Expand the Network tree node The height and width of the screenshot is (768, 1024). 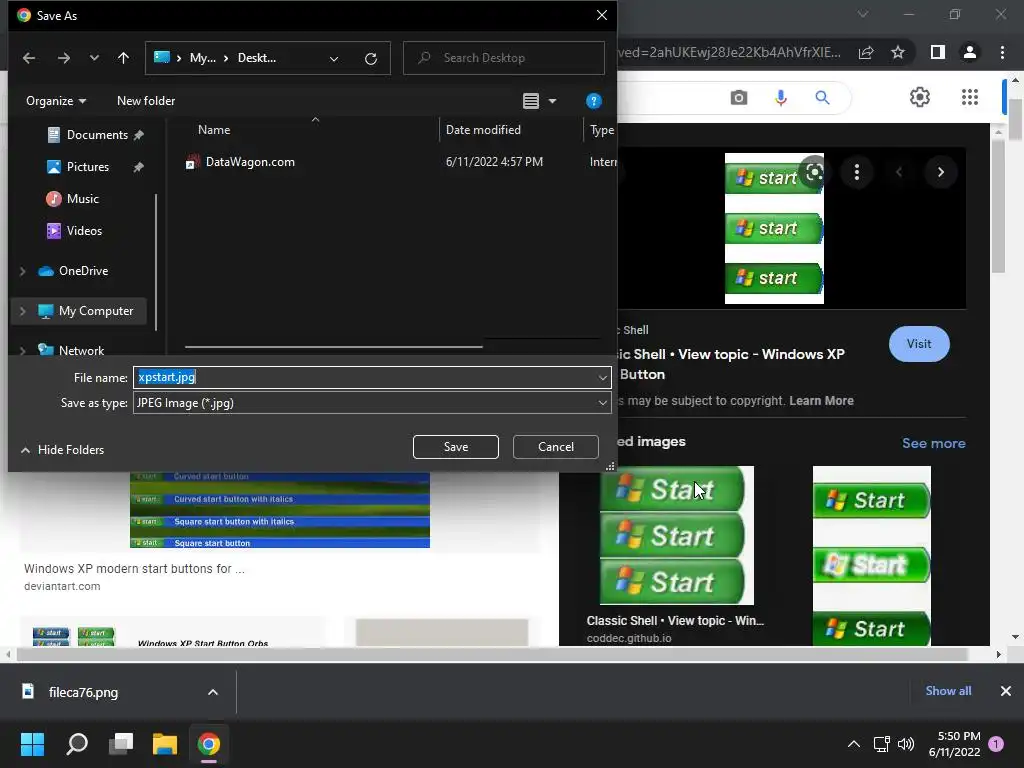[x=23, y=351]
